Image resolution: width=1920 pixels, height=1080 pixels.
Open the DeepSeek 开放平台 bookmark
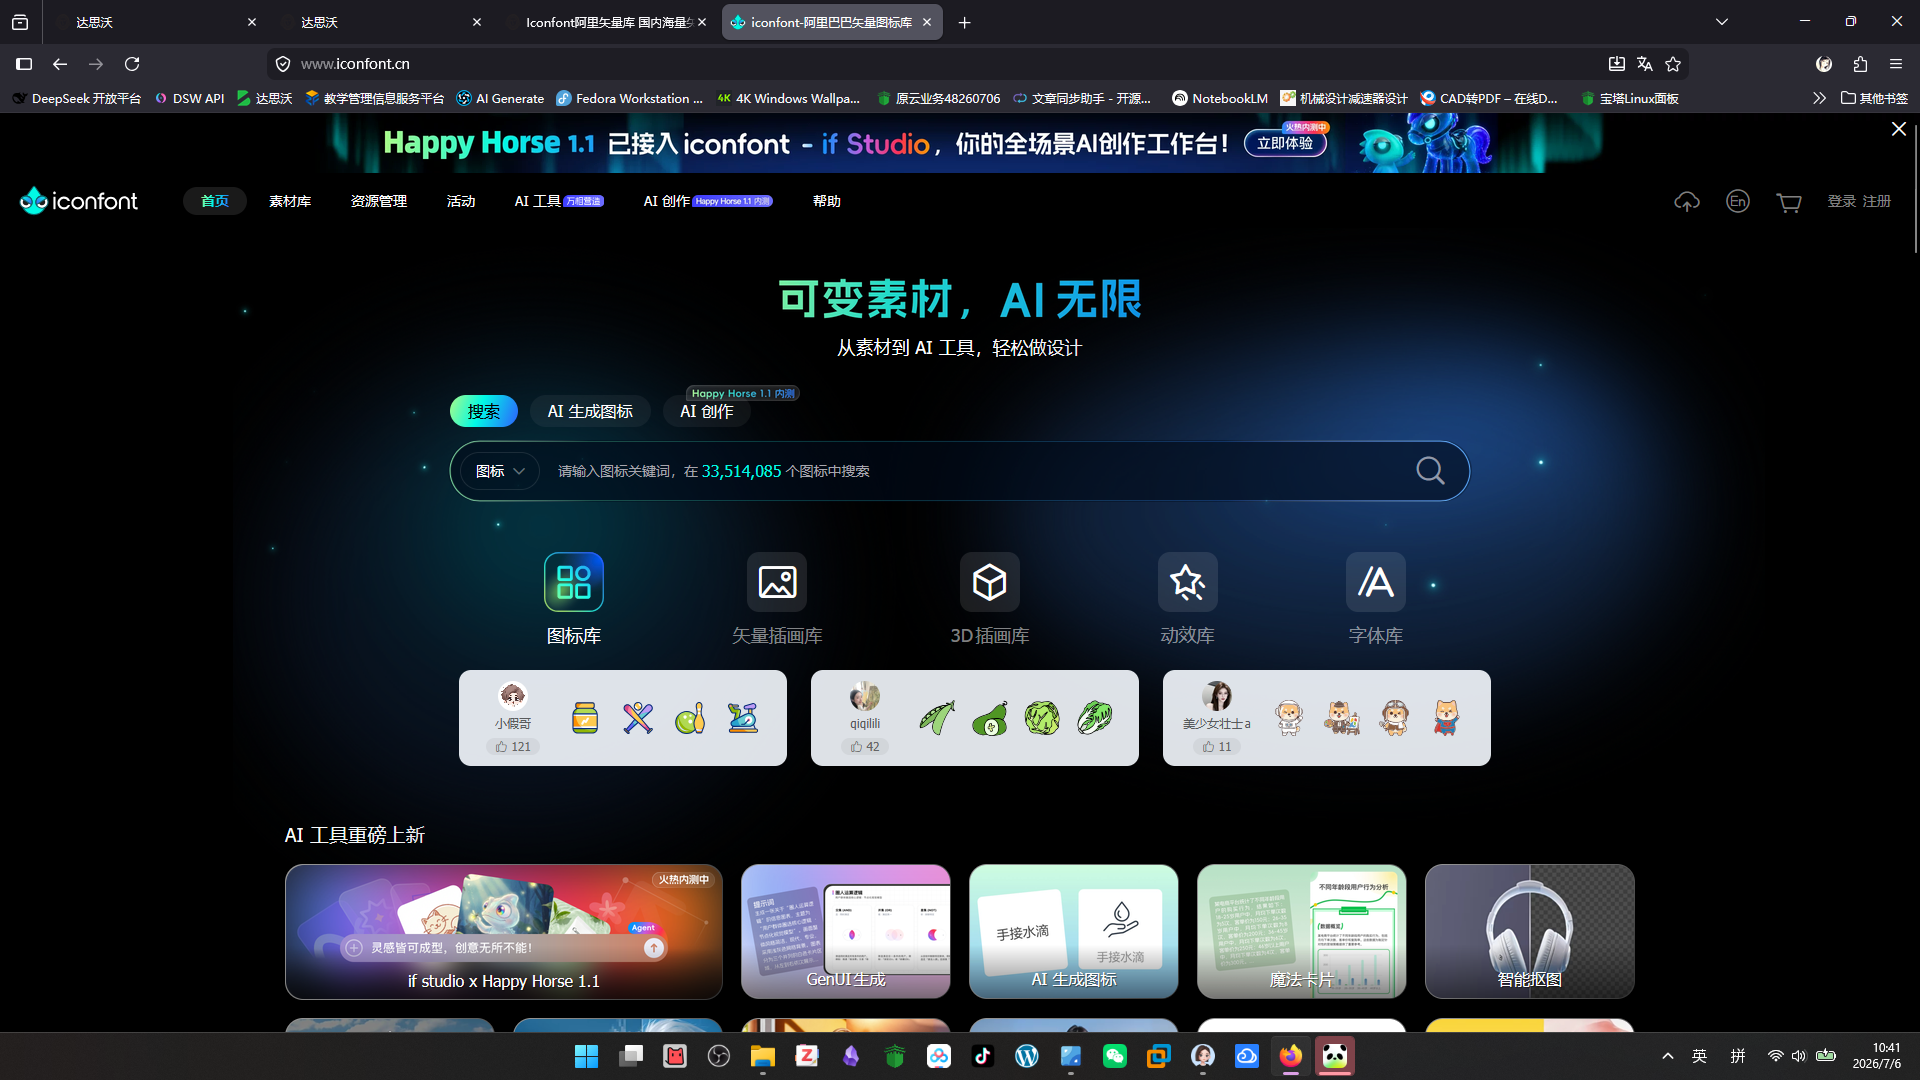77,98
